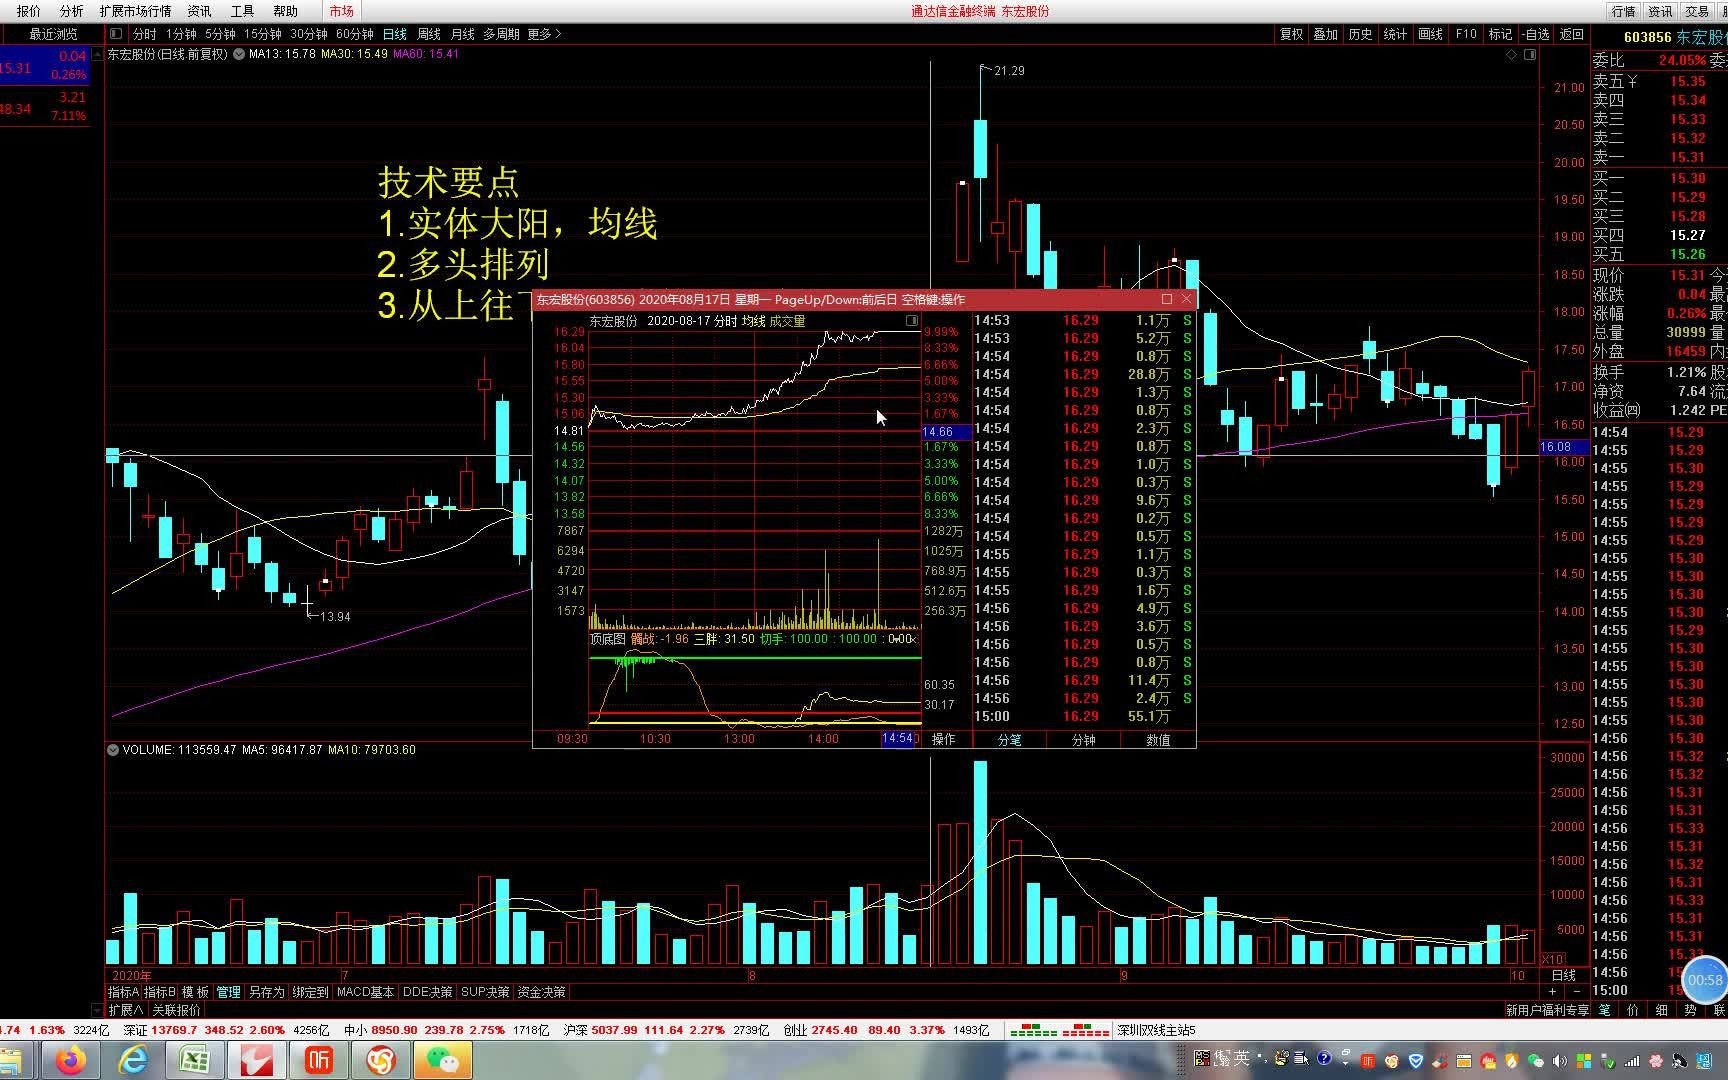Select the 周线 weekly period
This screenshot has width=1728, height=1080.
[429, 34]
